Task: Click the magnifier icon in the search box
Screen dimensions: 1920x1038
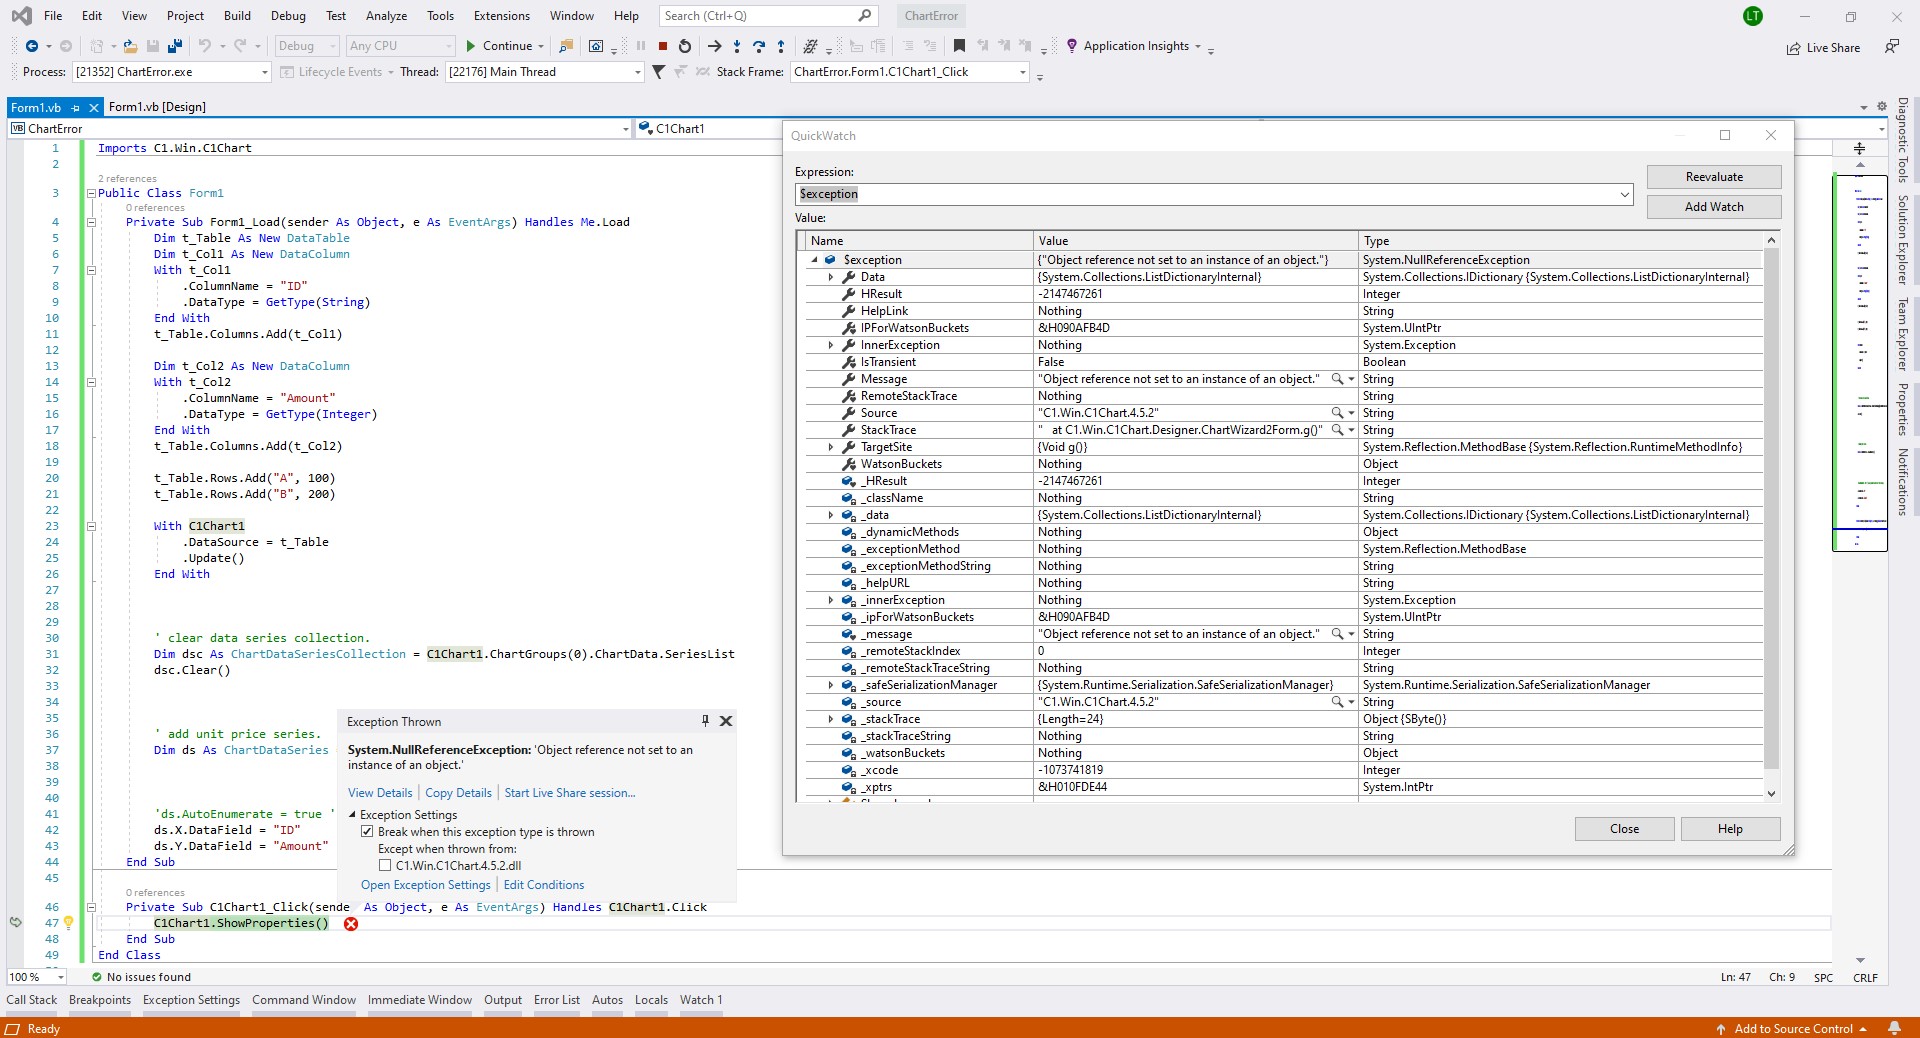Action: coord(865,16)
